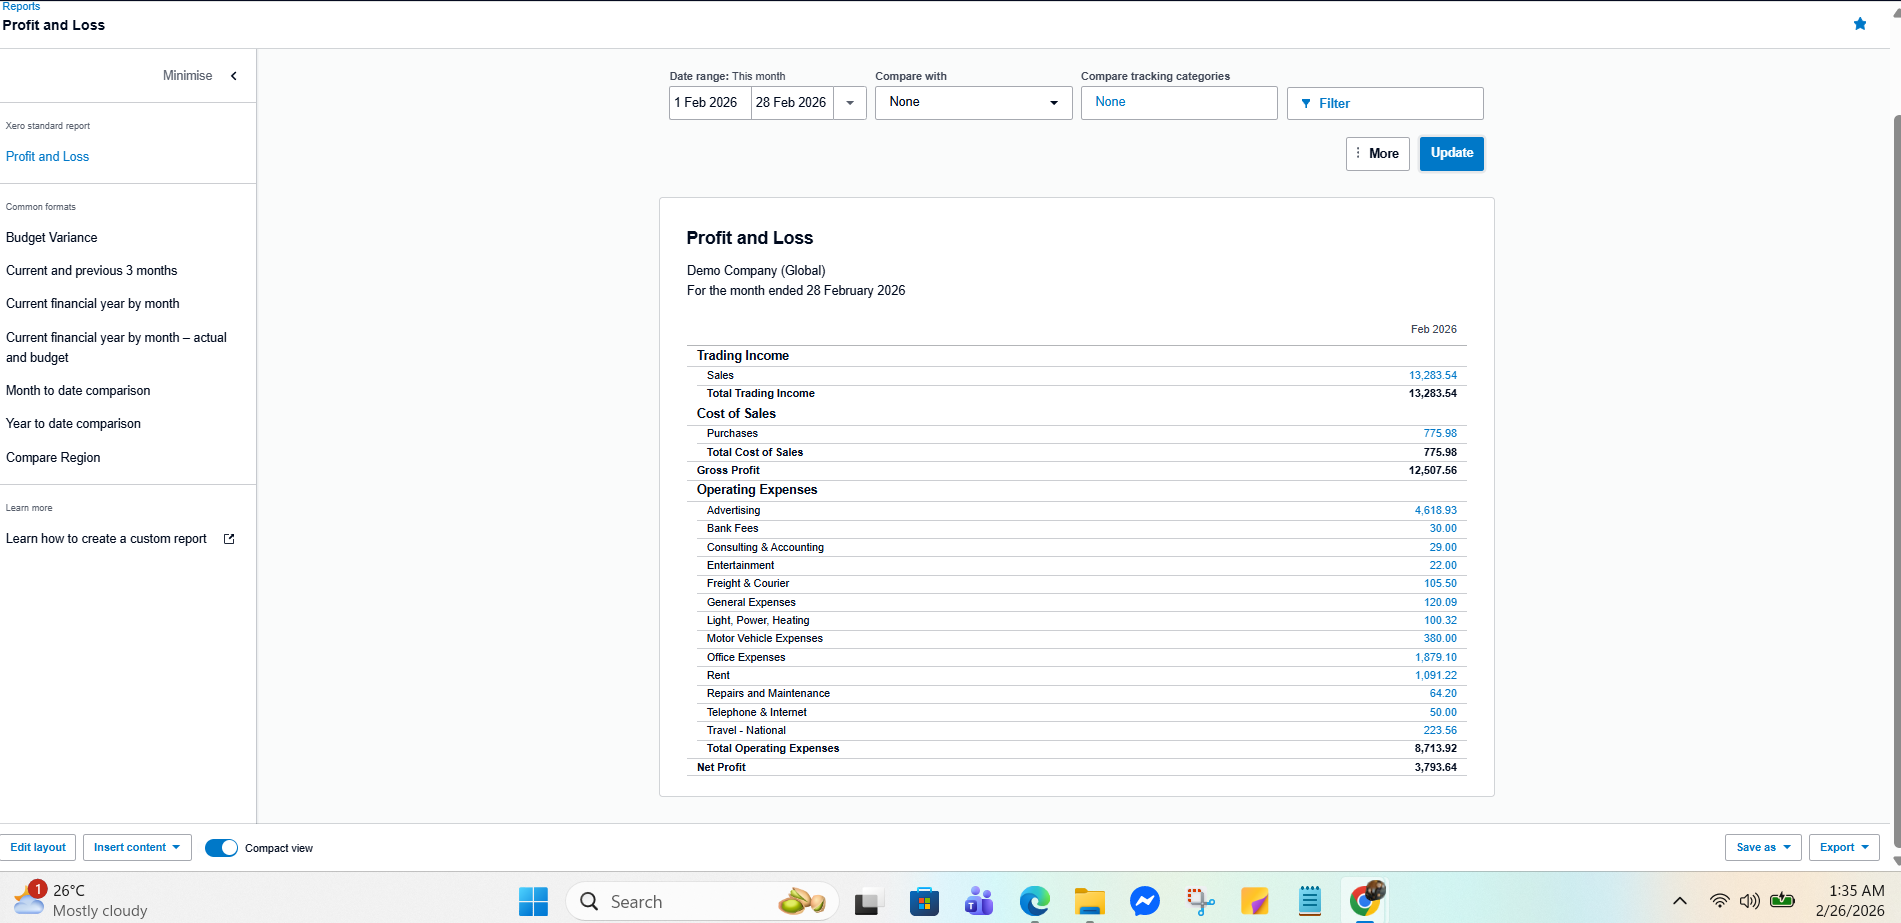Collapse the sidebar with Minimise chevron
This screenshot has height=923, width=1901.
234,76
